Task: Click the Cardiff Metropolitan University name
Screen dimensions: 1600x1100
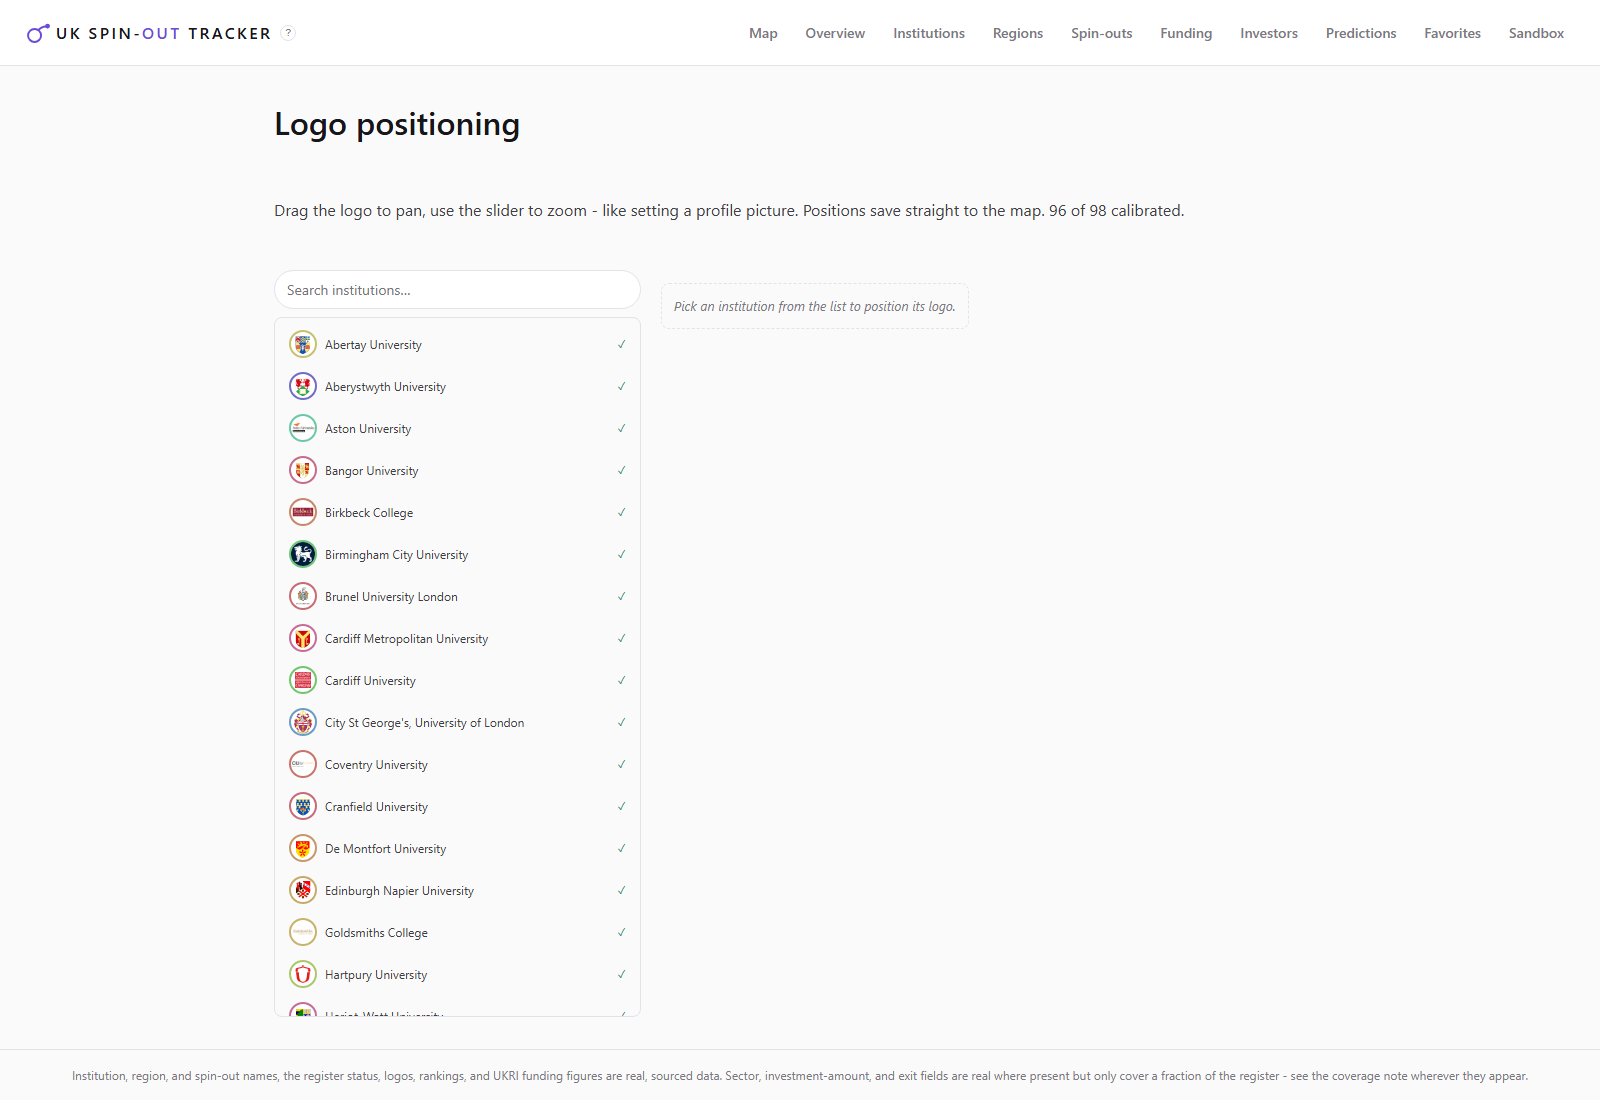Action: [x=406, y=639]
